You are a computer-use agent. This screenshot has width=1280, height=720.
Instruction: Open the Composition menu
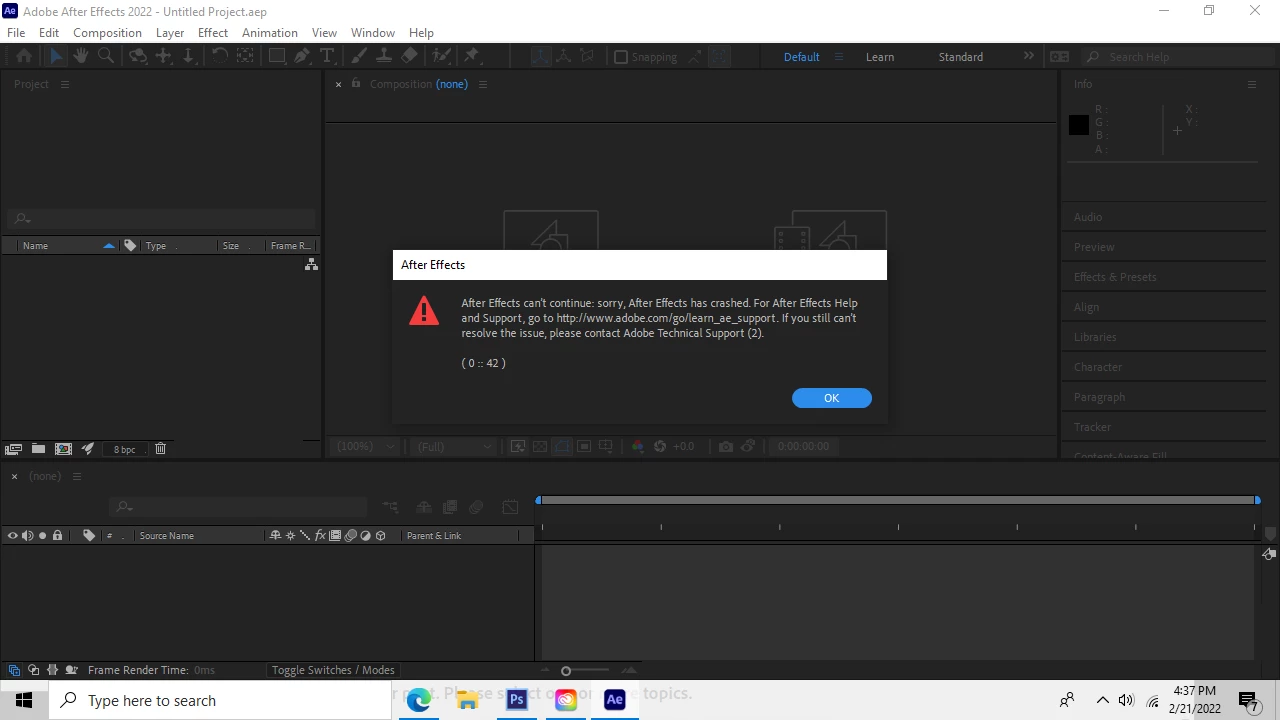pos(107,32)
